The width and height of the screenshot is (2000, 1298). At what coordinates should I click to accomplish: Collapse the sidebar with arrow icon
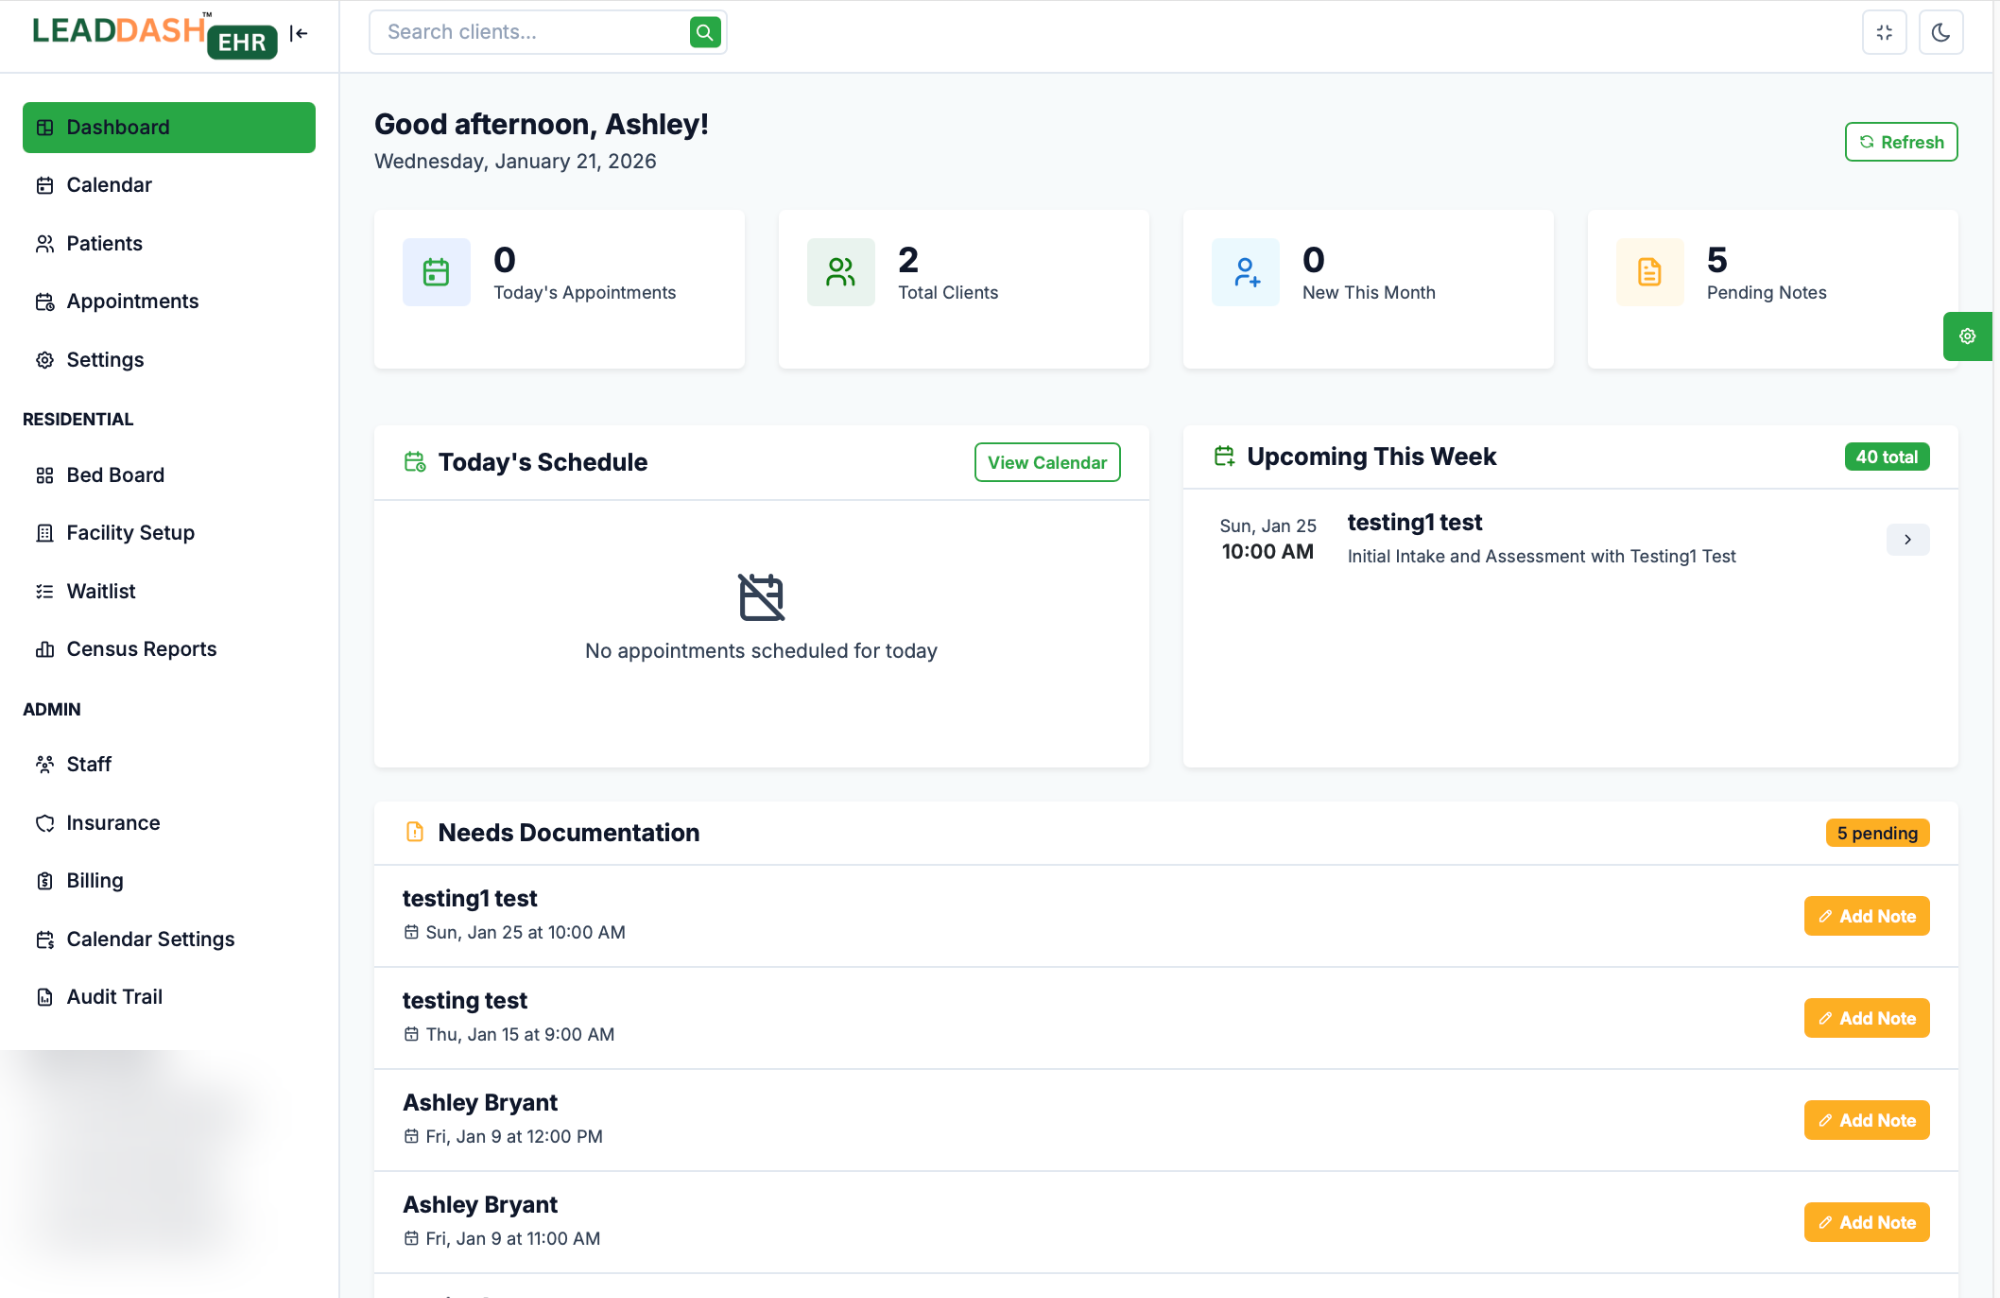[x=298, y=33]
